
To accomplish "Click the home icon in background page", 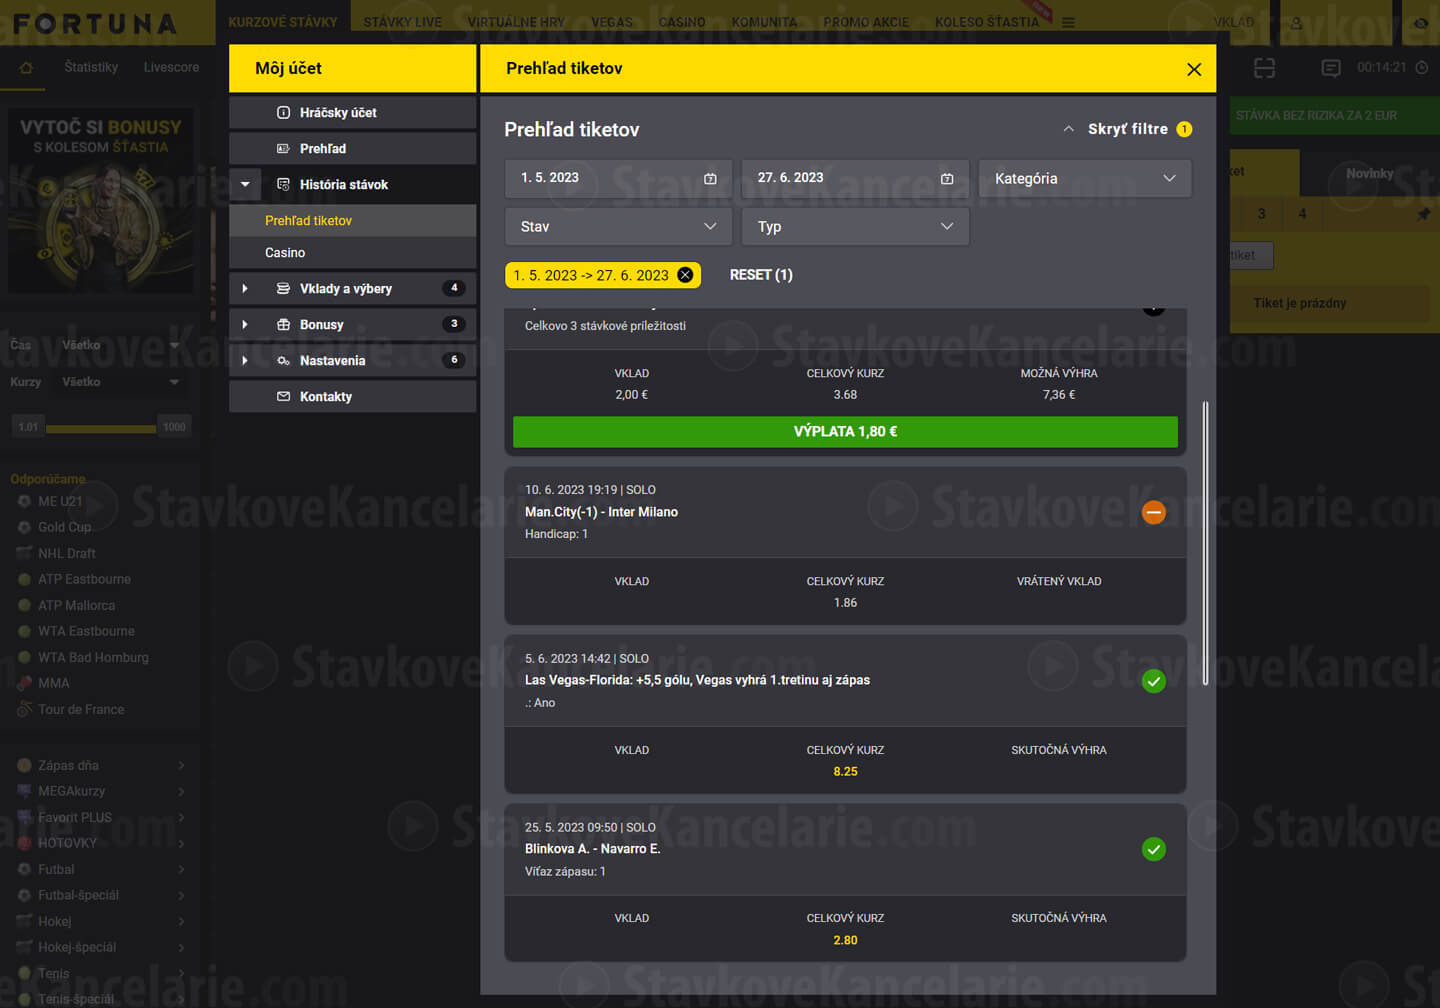I will pos(26,68).
